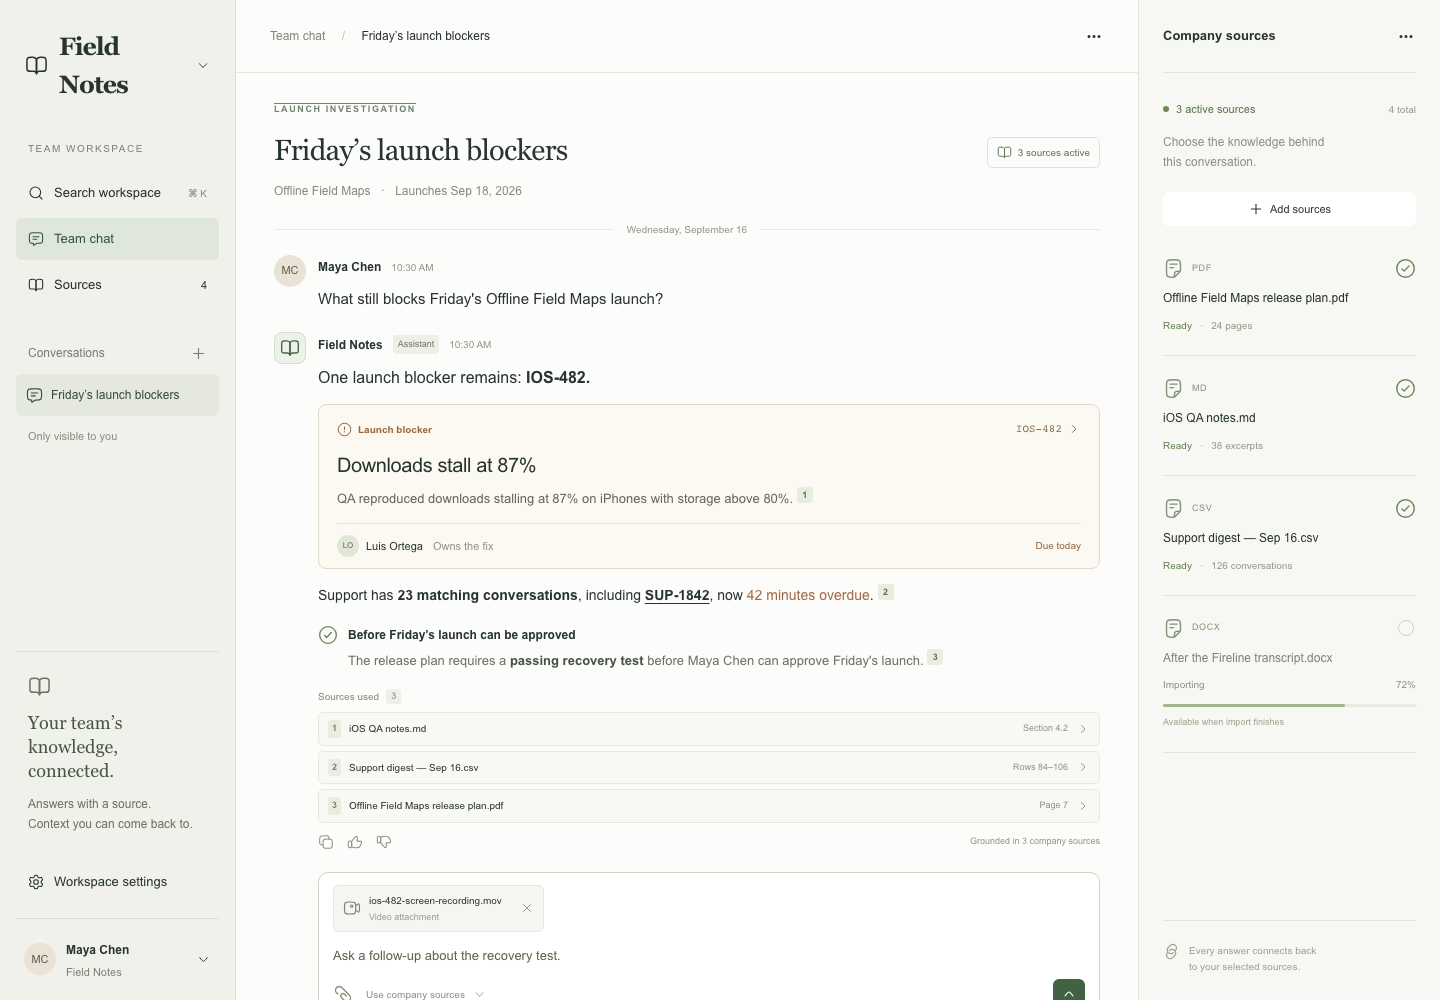This screenshot has width=1440, height=1000.
Task: Open the Use company sources dropdown
Action: pyautogui.click(x=425, y=994)
